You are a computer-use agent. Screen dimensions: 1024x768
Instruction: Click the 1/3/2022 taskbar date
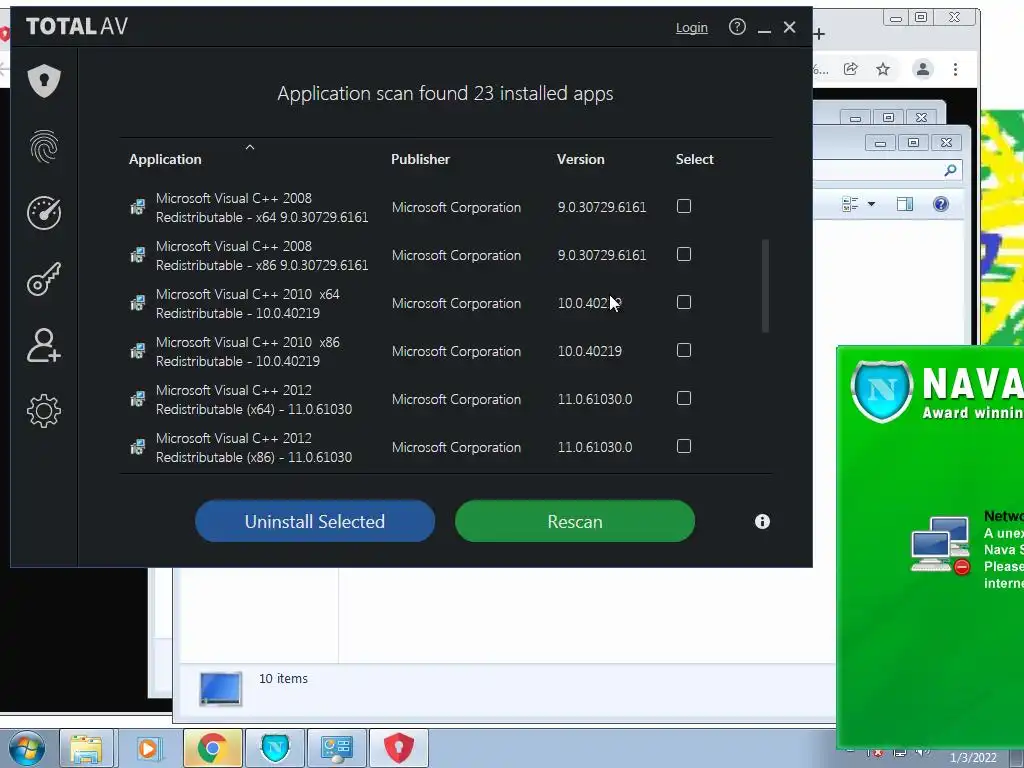tap(973, 758)
